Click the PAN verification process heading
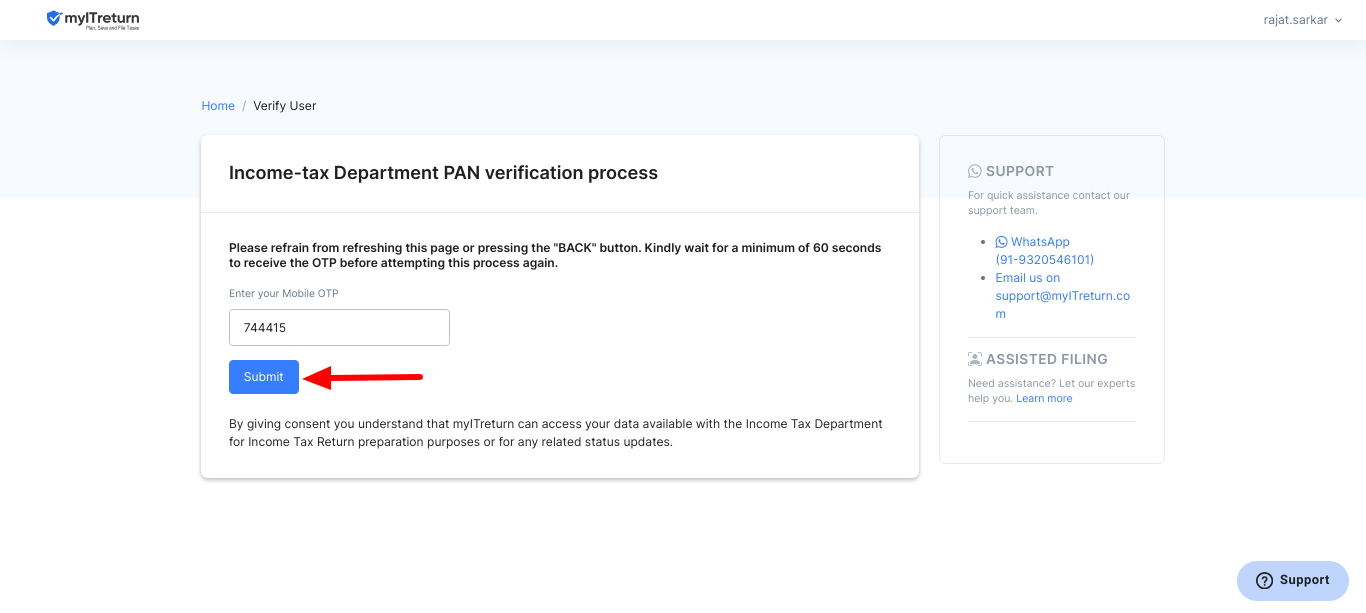The image size is (1366, 613). pos(443,173)
